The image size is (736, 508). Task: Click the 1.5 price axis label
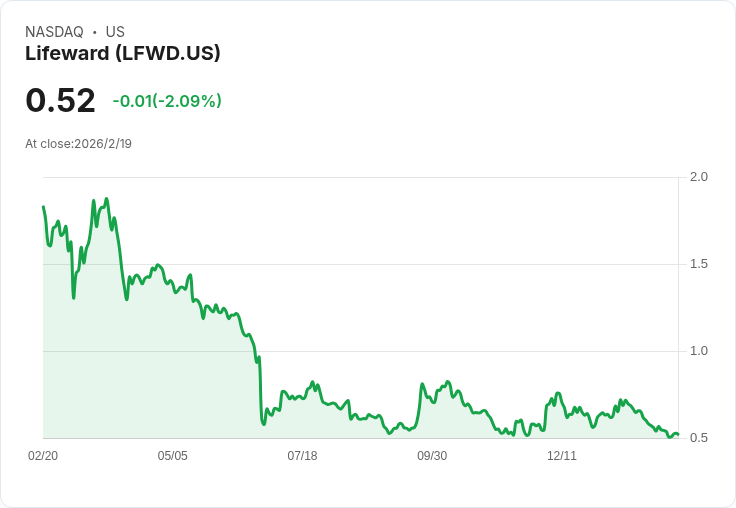click(x=699, y=264)
